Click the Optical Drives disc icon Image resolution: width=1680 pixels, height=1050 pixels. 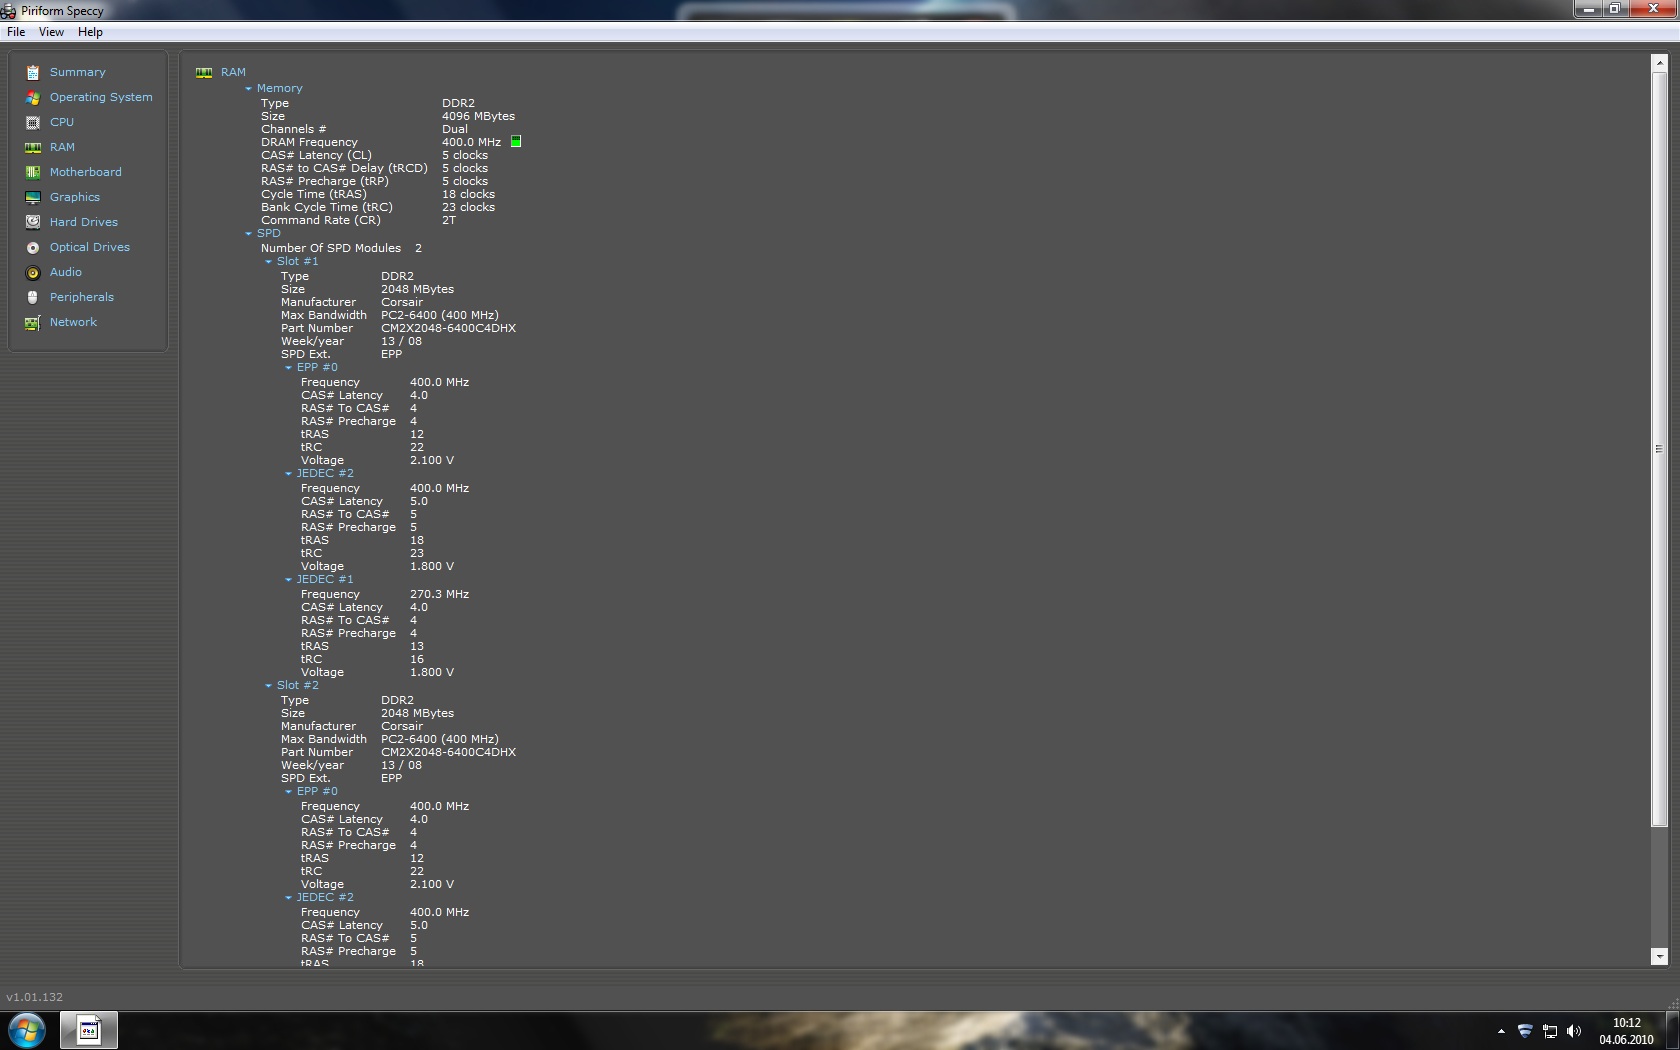click(x=33, y=247)
